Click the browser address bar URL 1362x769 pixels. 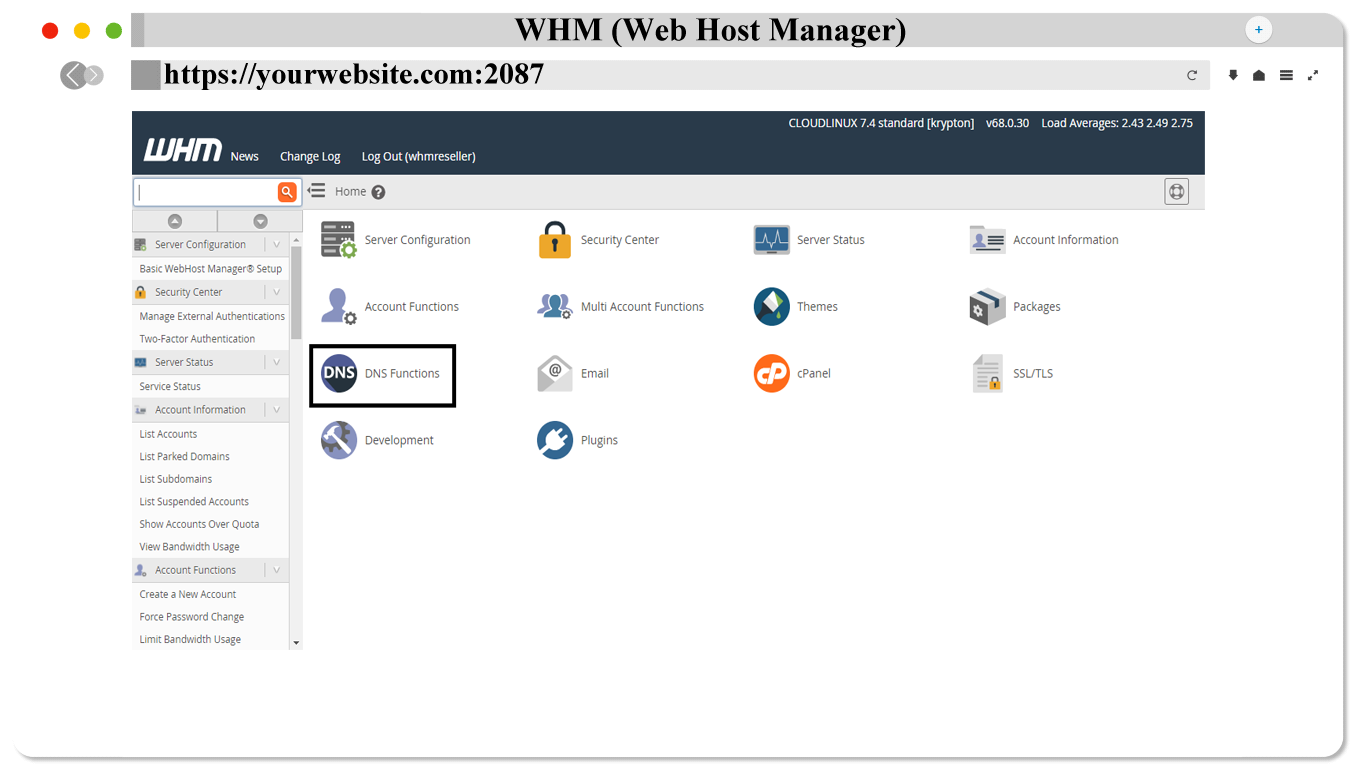pyautogui.click(x=354, y=74)
